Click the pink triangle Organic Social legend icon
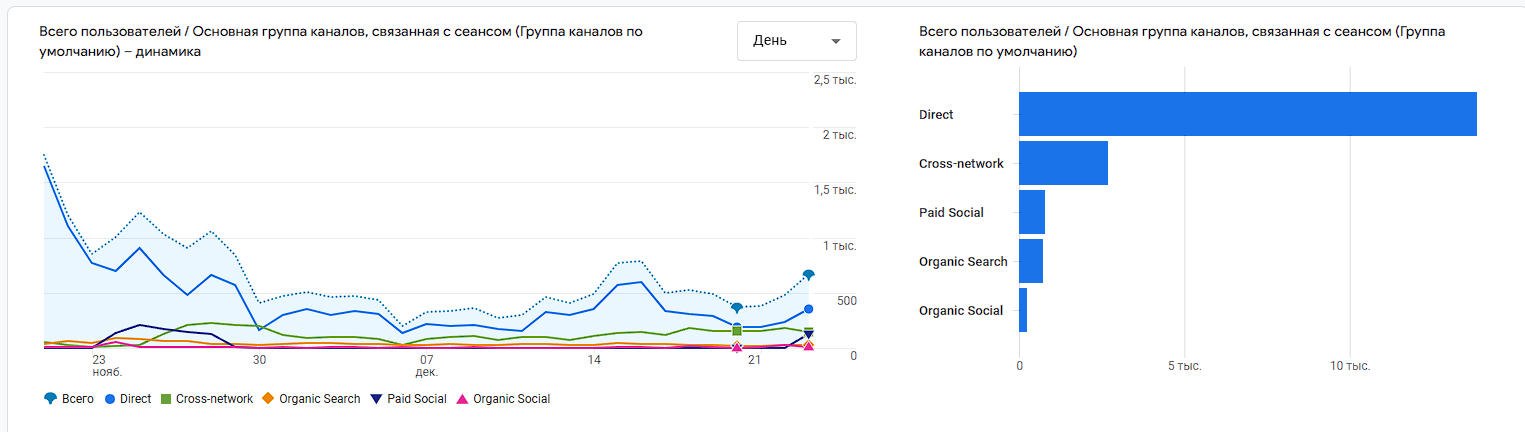Image resolution: width=1525 pixels, height=432 pixels. [462, 399]
